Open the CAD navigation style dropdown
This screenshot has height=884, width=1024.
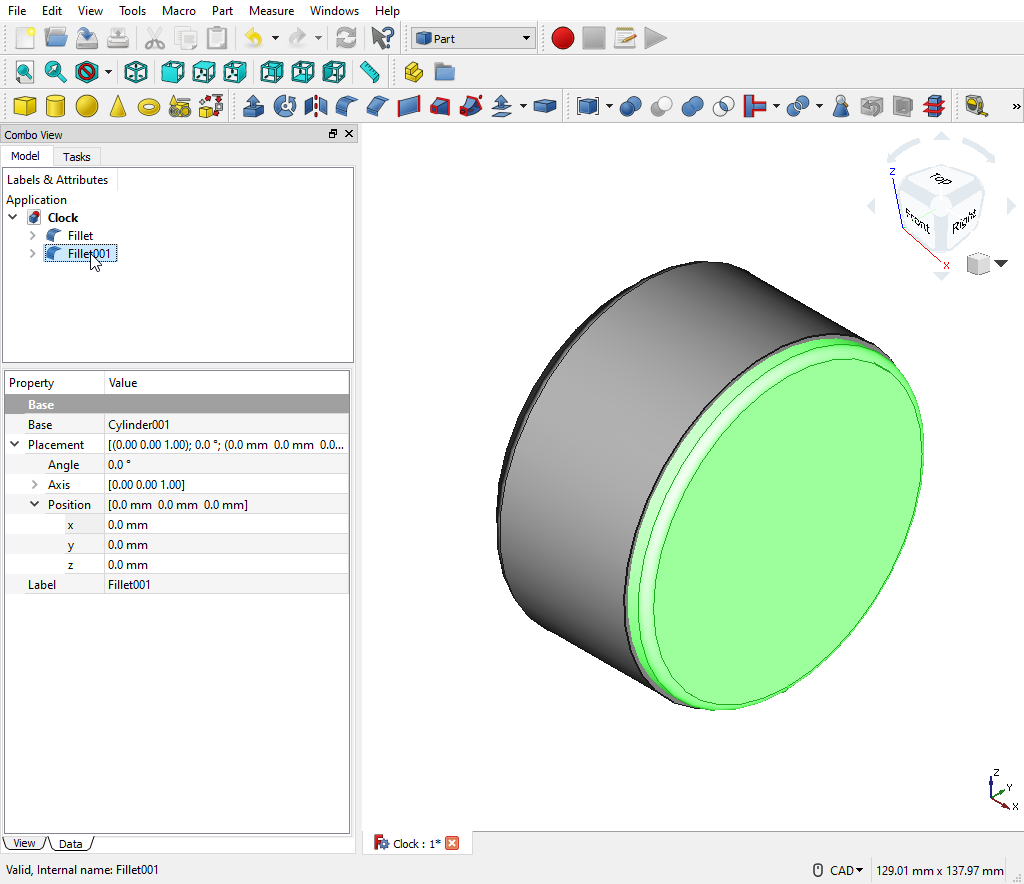(846, 870)
